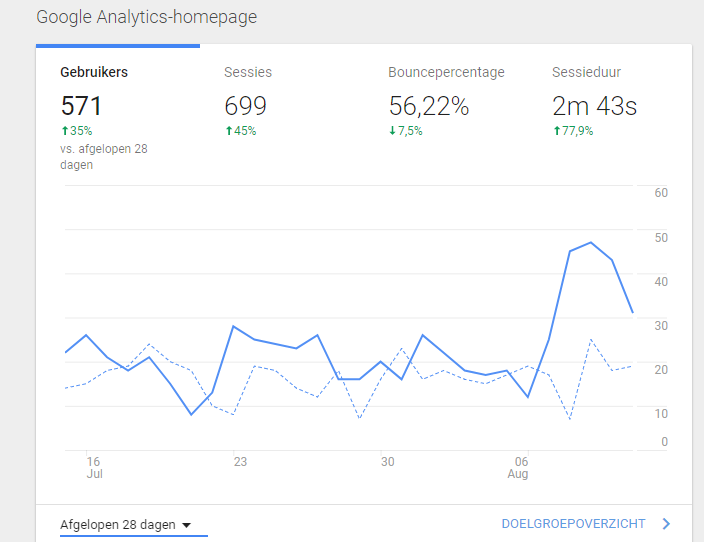Click the 06 Aug axis label
The height and width of the screenshot is (542, 704).
click(518, 467)
